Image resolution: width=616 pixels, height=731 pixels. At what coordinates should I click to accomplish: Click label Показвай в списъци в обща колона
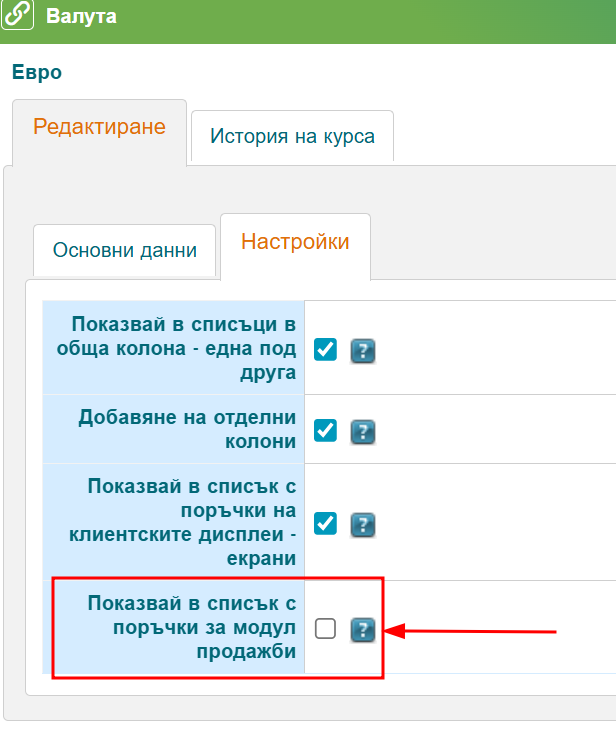pos(176,348)
